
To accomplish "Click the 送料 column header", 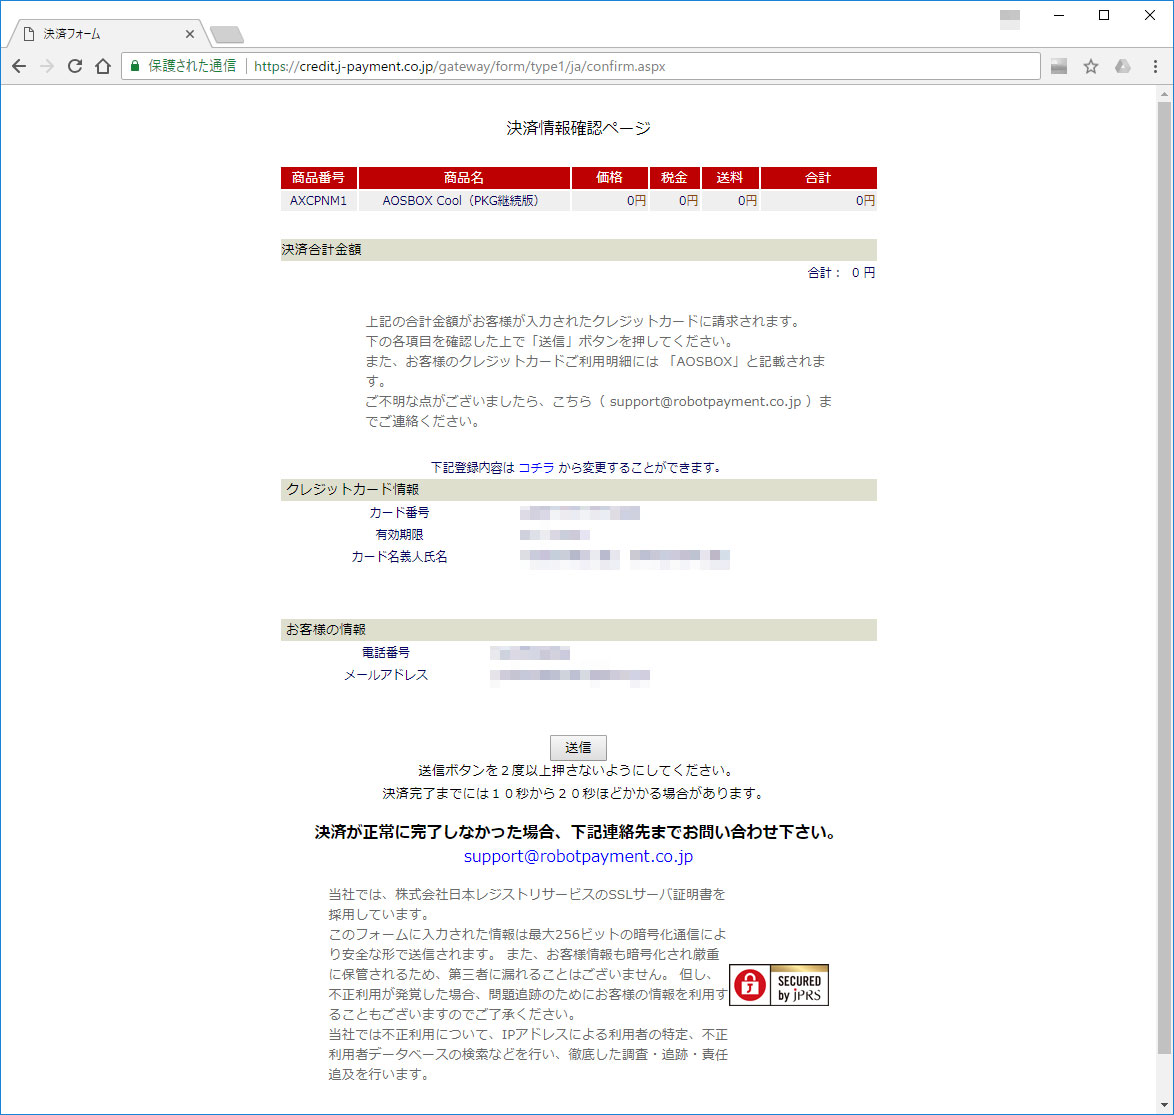I will coord(730,177).
